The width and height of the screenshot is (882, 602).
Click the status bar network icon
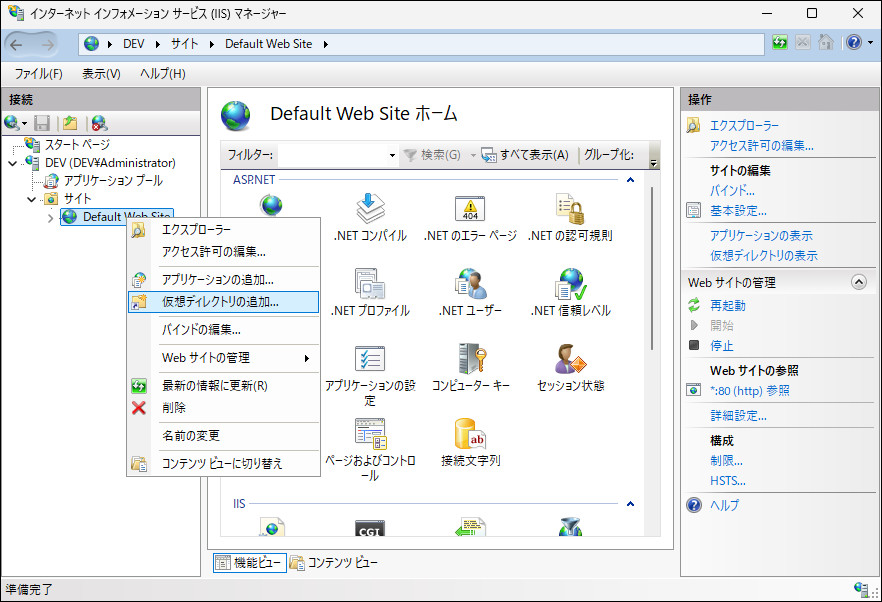[861, 588]
